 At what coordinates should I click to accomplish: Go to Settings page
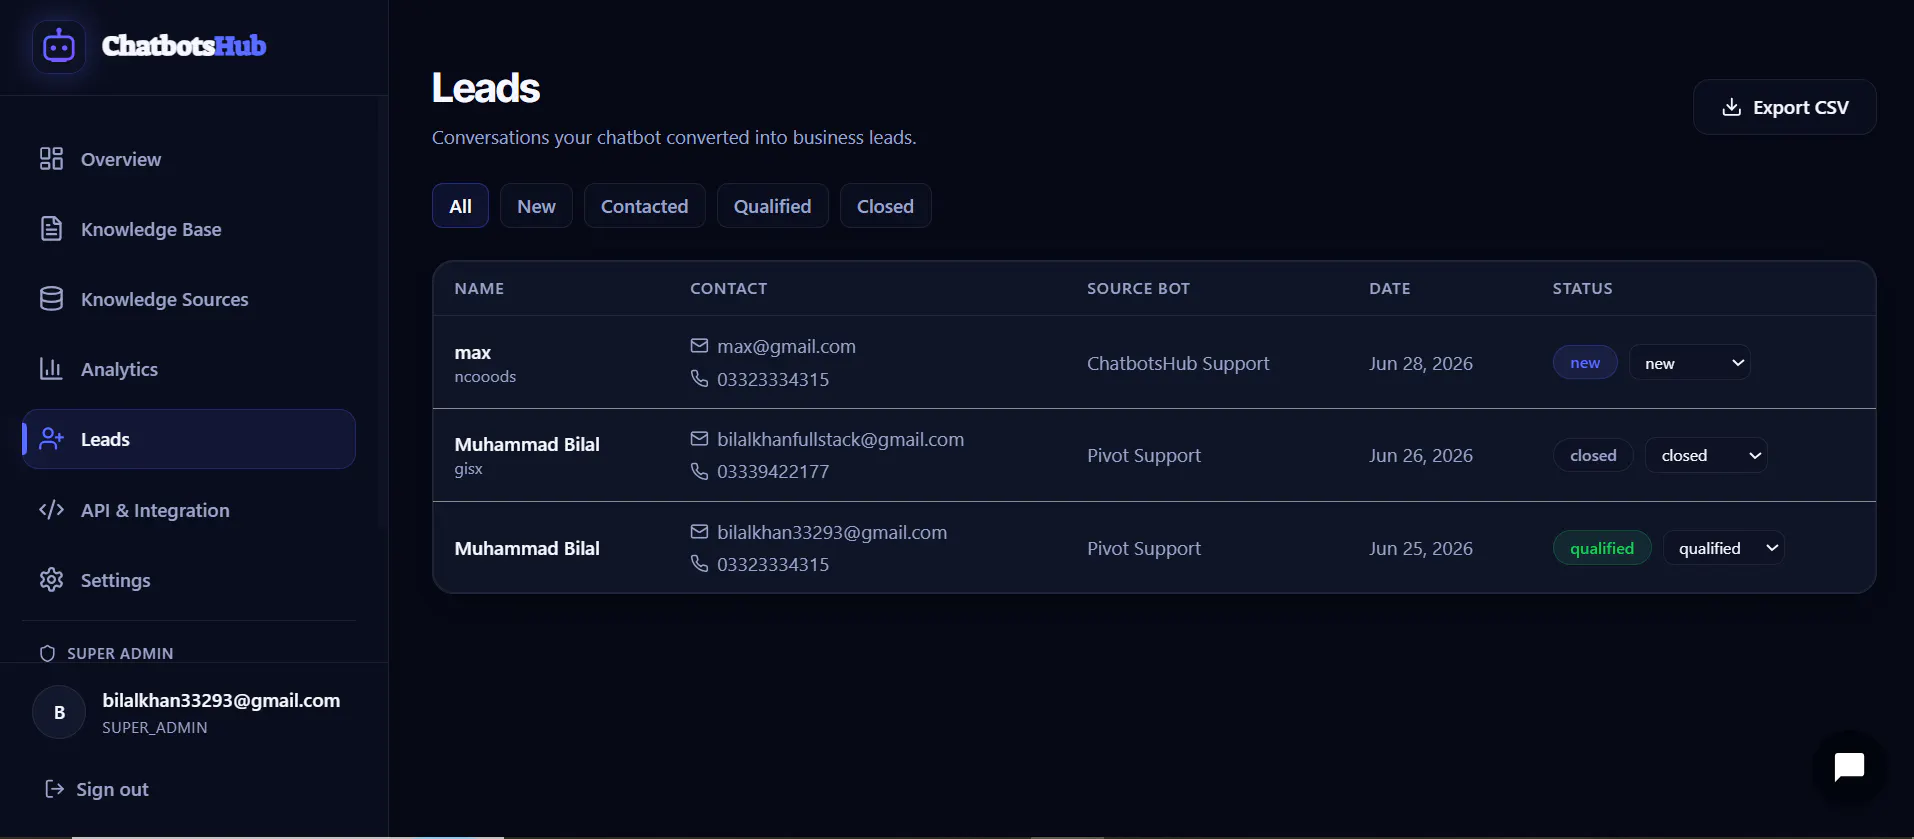tap(189, 580)
